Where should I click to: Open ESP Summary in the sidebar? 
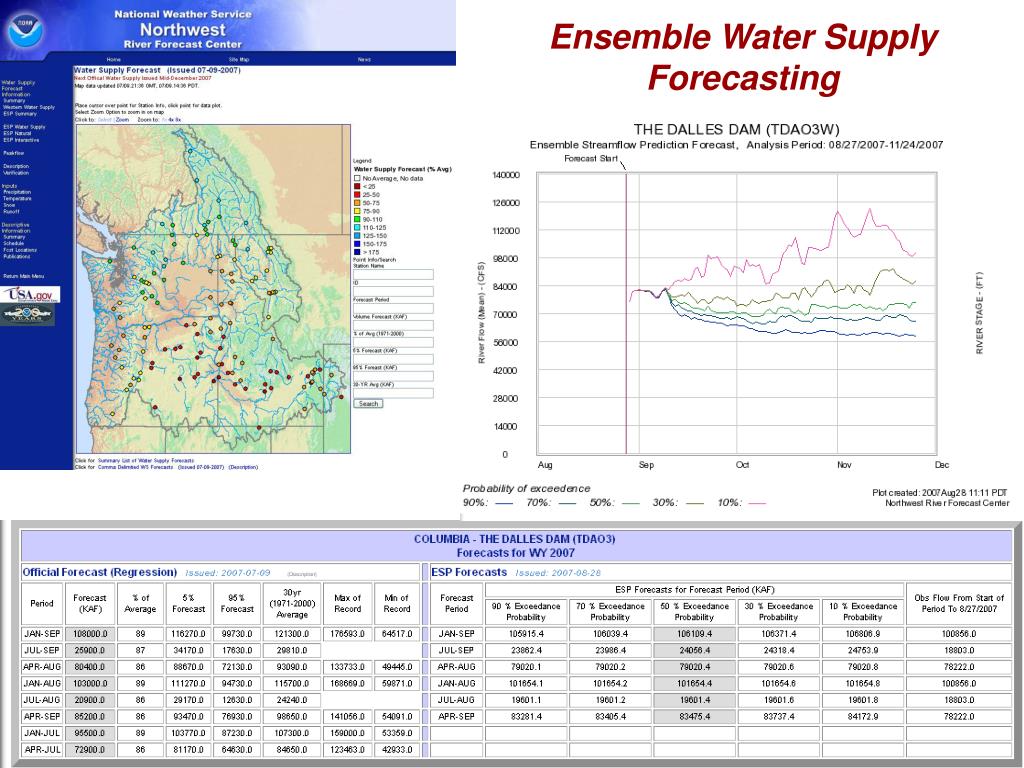click(20, 114)
